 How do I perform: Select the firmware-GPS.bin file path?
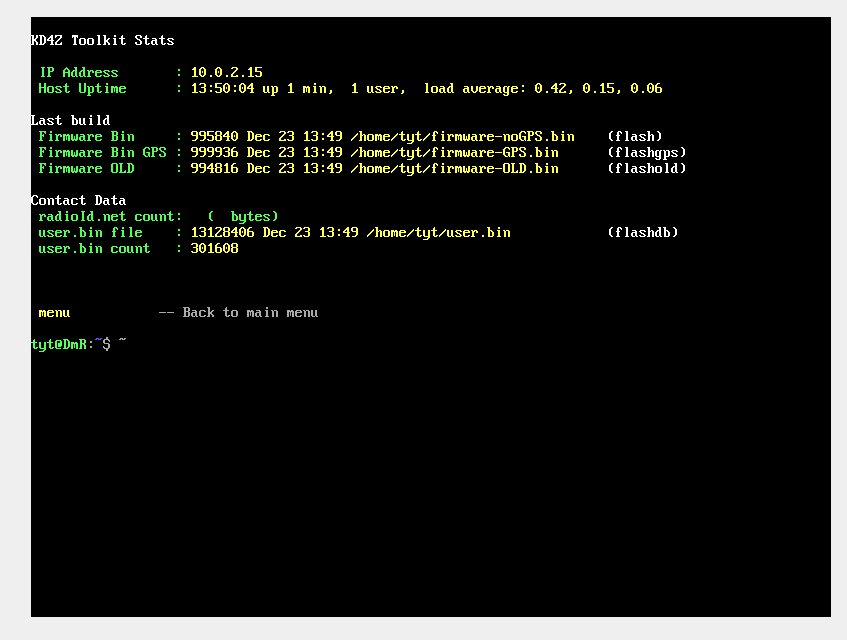[x=454, y=153]
